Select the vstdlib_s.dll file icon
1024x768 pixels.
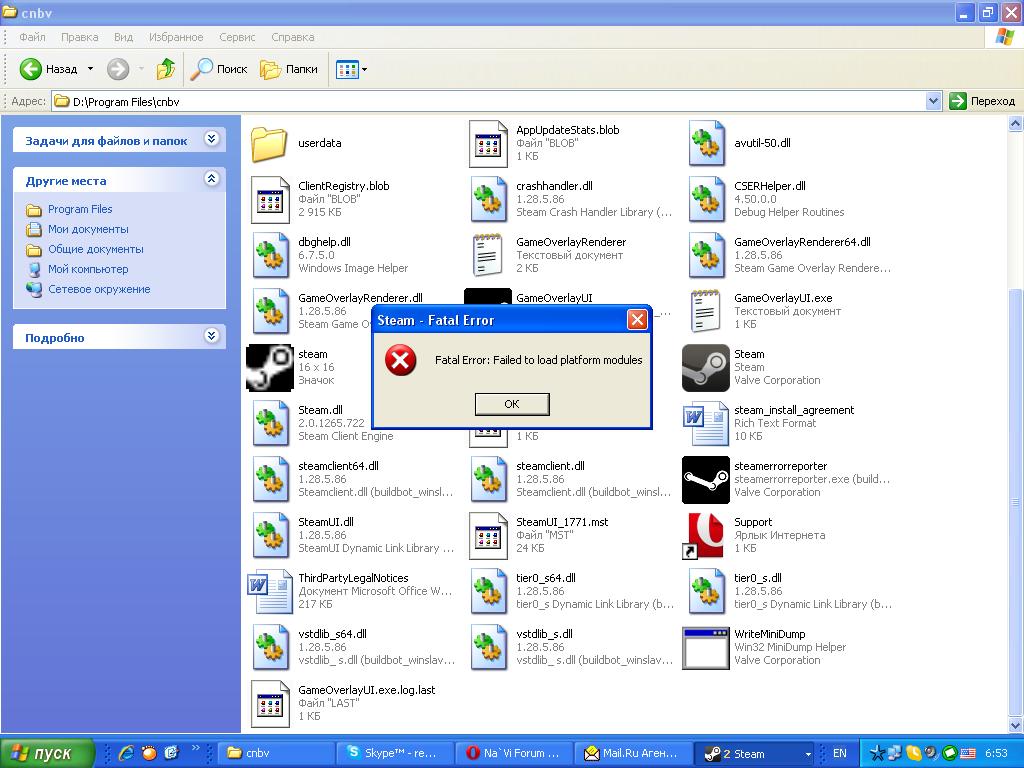point(488,648)
